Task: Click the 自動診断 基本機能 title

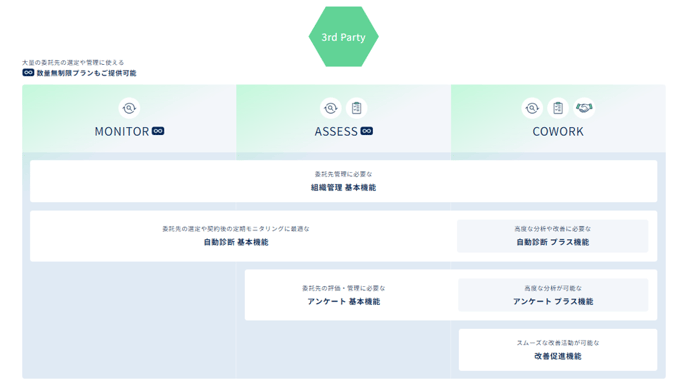Action: [236, 242]
